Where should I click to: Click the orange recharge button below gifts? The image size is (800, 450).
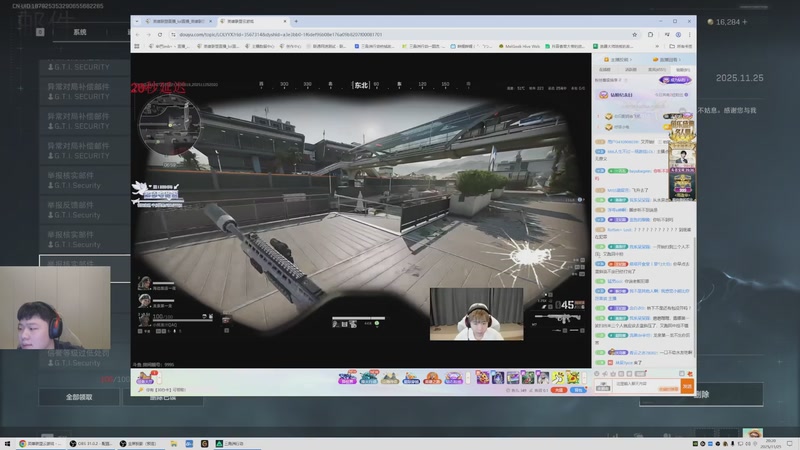point(560,390)
